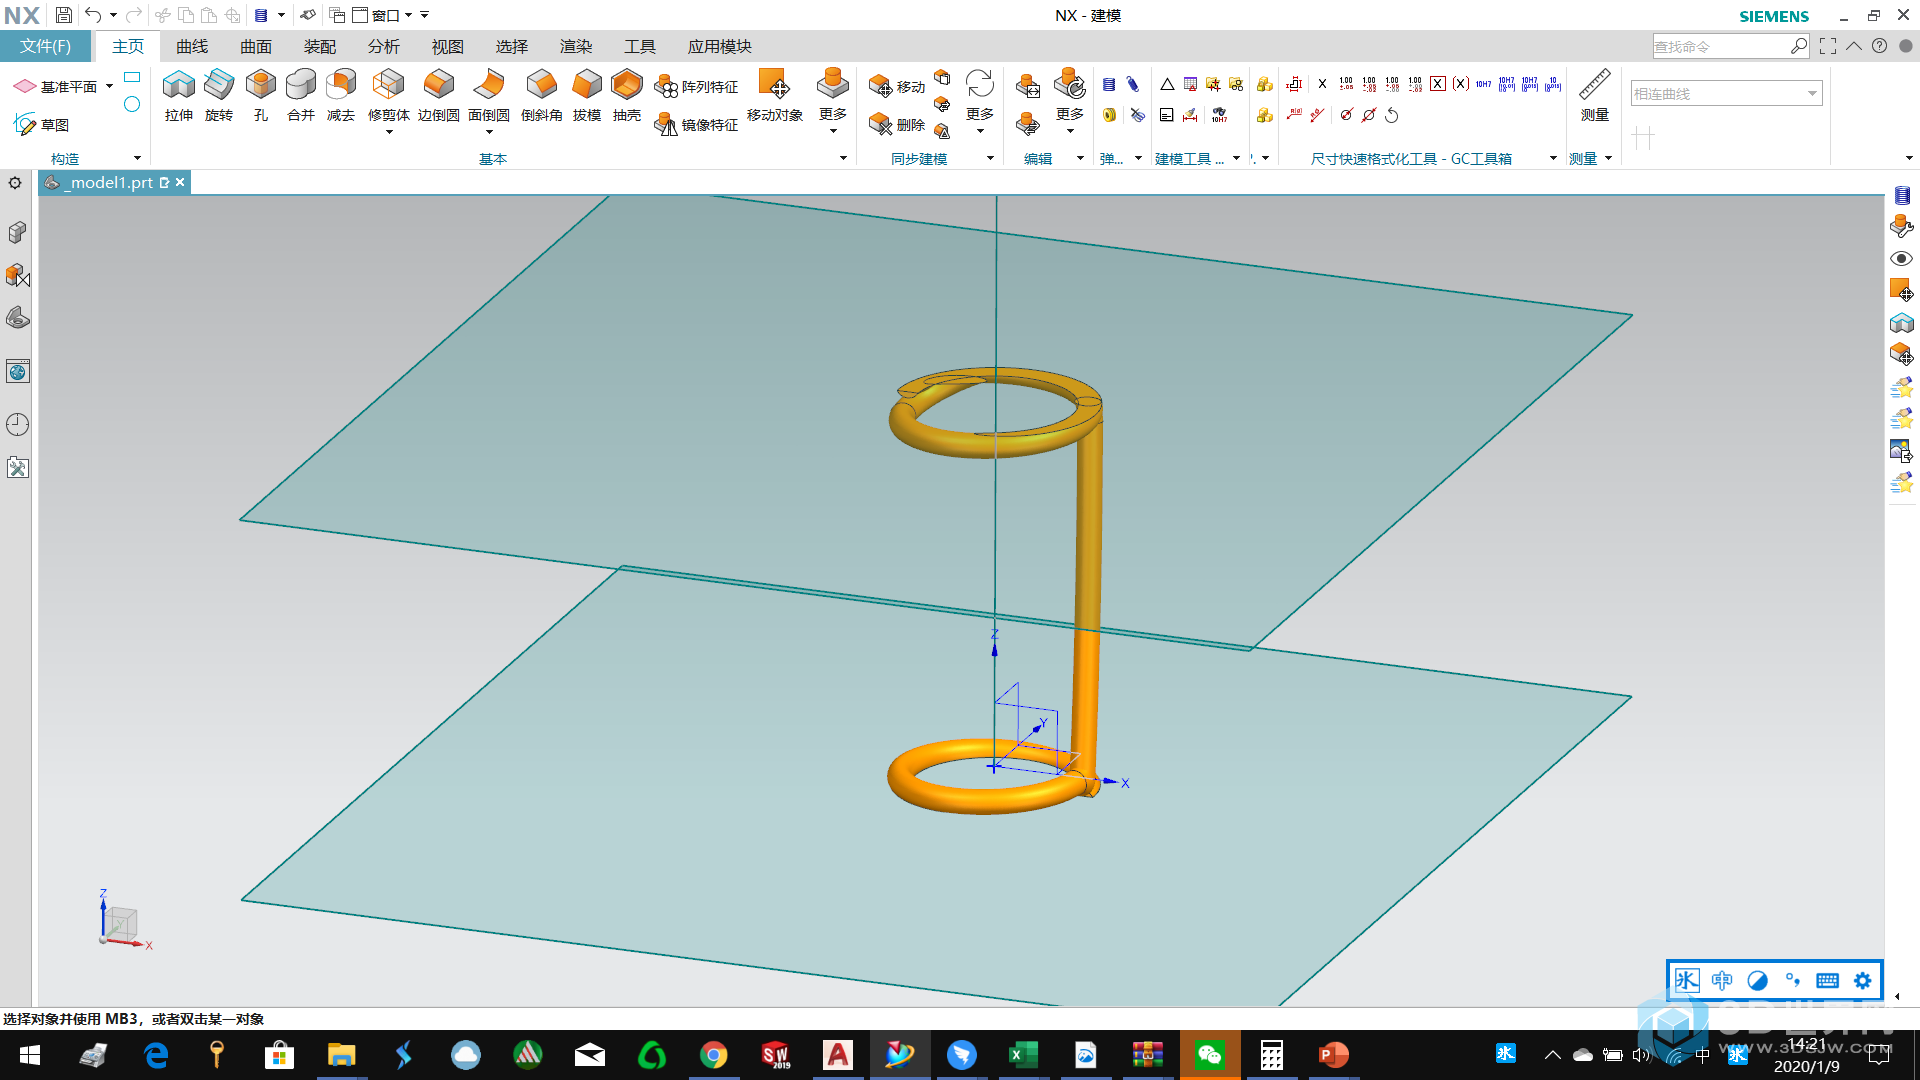This screenshot has width=1920, height=1080.
Task: Open the 文件(F) menu
Action: pos(46,46)
